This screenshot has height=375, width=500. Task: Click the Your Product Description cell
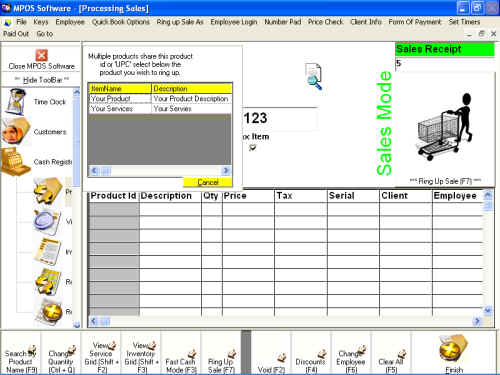[x=191, y=99]
